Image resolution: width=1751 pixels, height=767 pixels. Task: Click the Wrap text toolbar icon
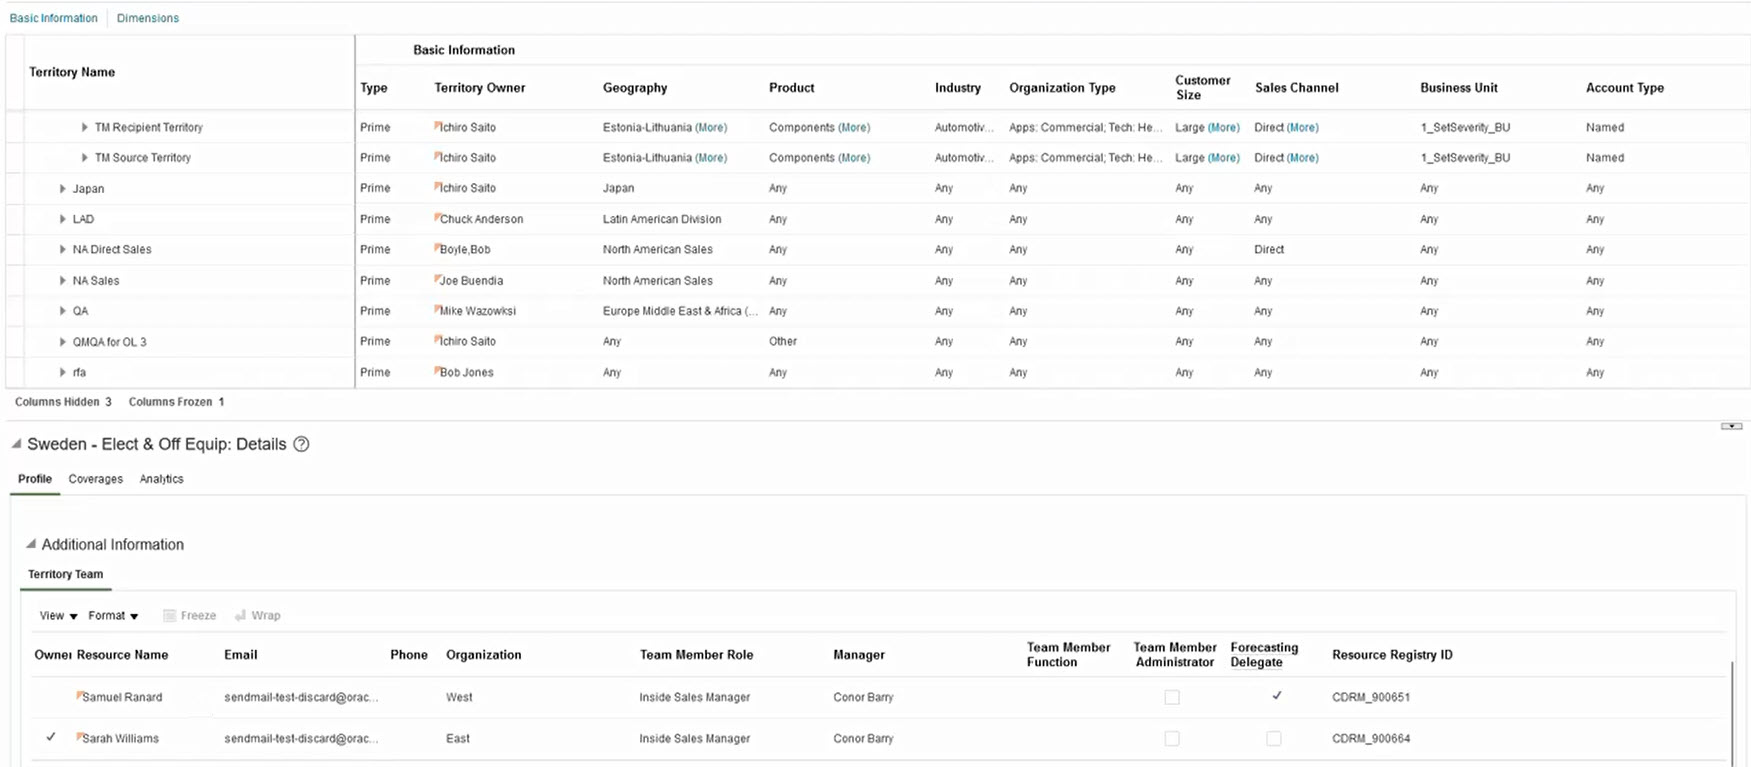click(x=240, y=616)
